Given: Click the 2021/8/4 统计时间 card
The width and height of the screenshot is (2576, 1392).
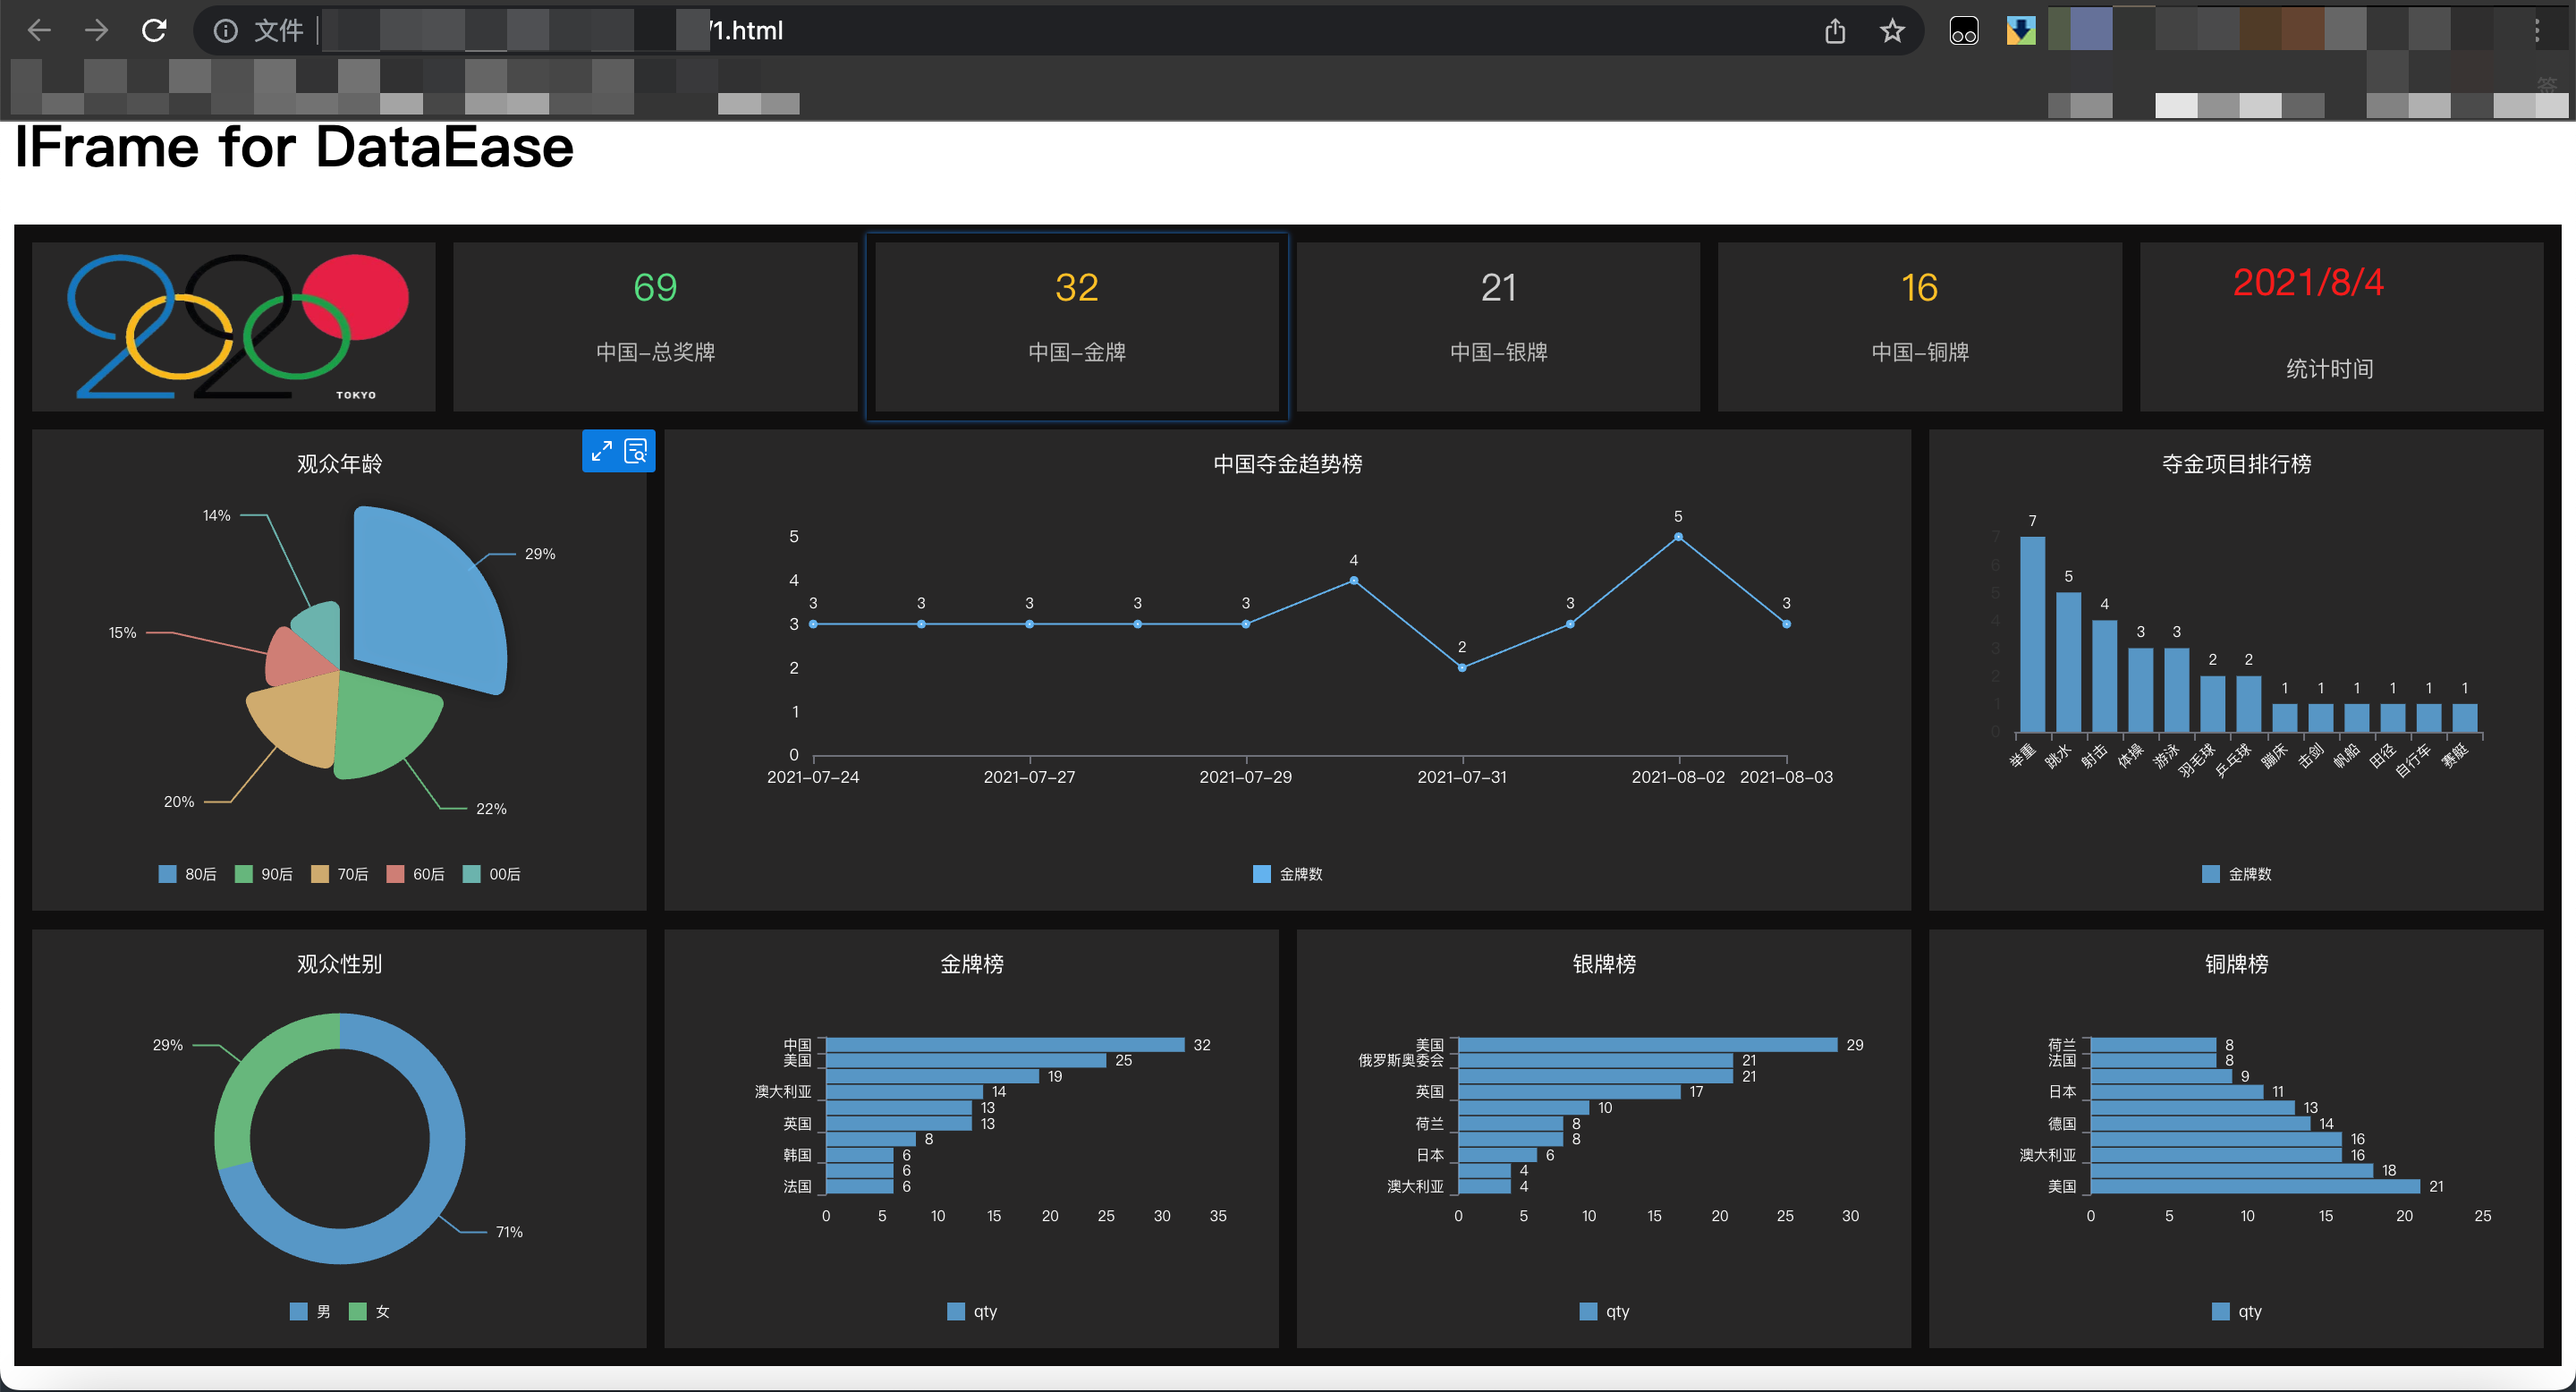Looking at the screenshot, I should (x=2341, y=327).
